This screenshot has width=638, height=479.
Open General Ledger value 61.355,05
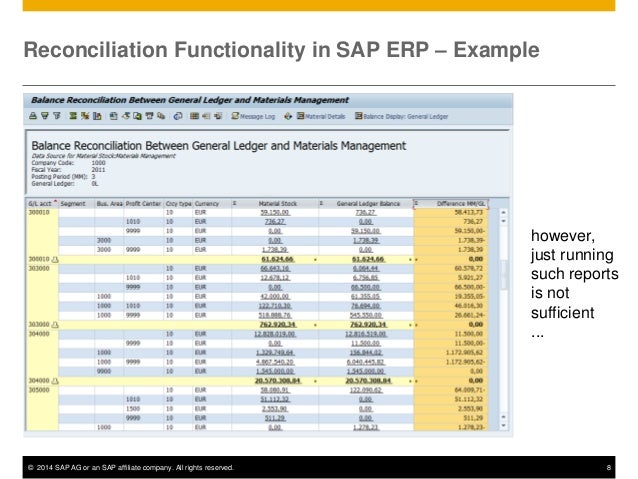point(365,297)
